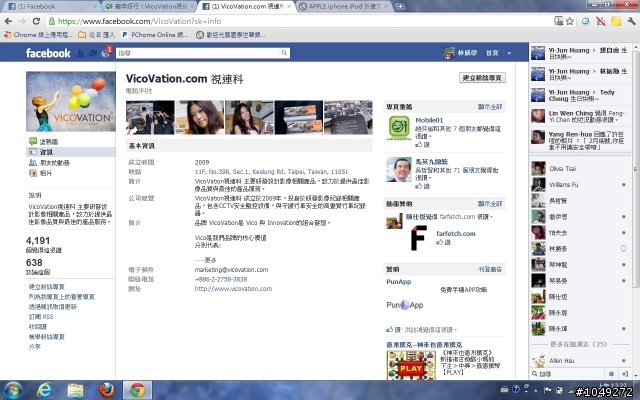This screenshot has width=640, height=400.
Task: Open the PunApp ad link
Action: click(398, 282)
